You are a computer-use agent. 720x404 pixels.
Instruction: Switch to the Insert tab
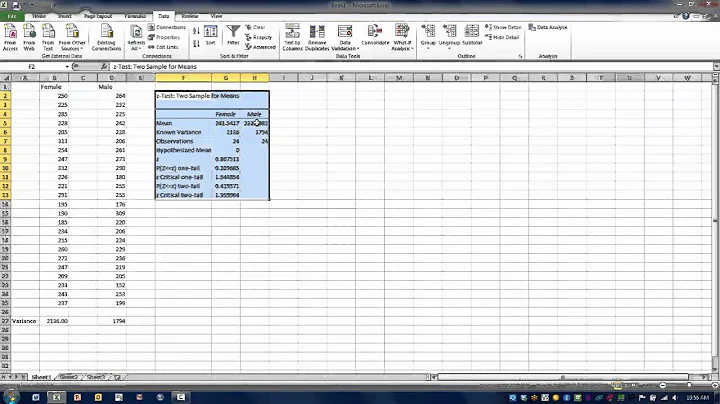(64, 16)
